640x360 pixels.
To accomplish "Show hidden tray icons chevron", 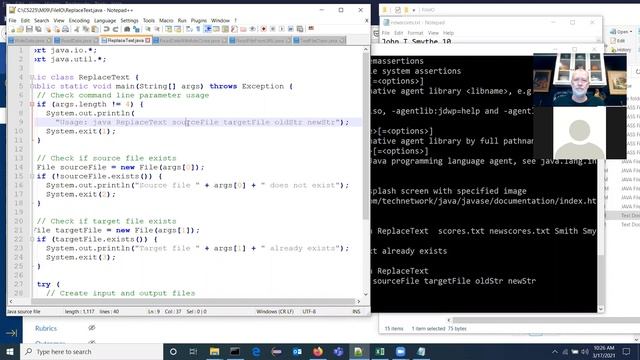I will tap(555, 351).
